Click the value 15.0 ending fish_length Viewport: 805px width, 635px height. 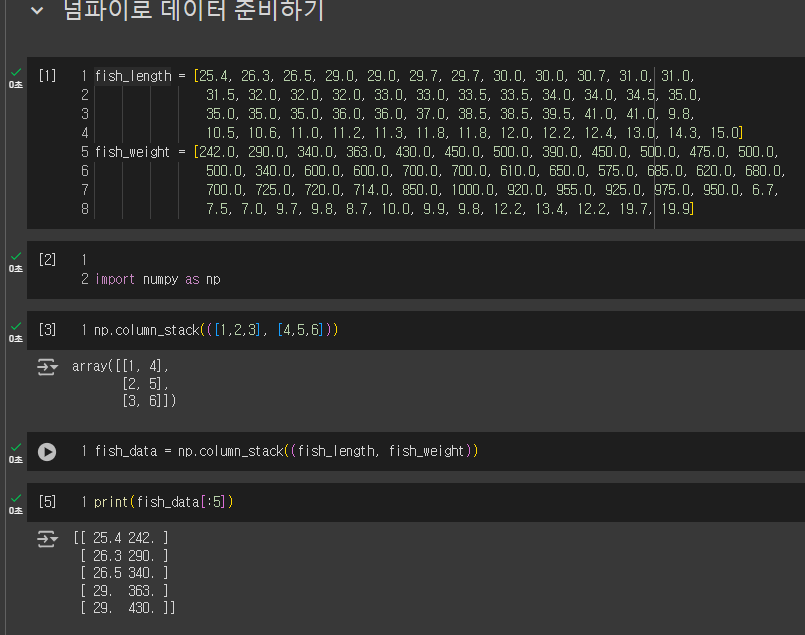[724, 133]
